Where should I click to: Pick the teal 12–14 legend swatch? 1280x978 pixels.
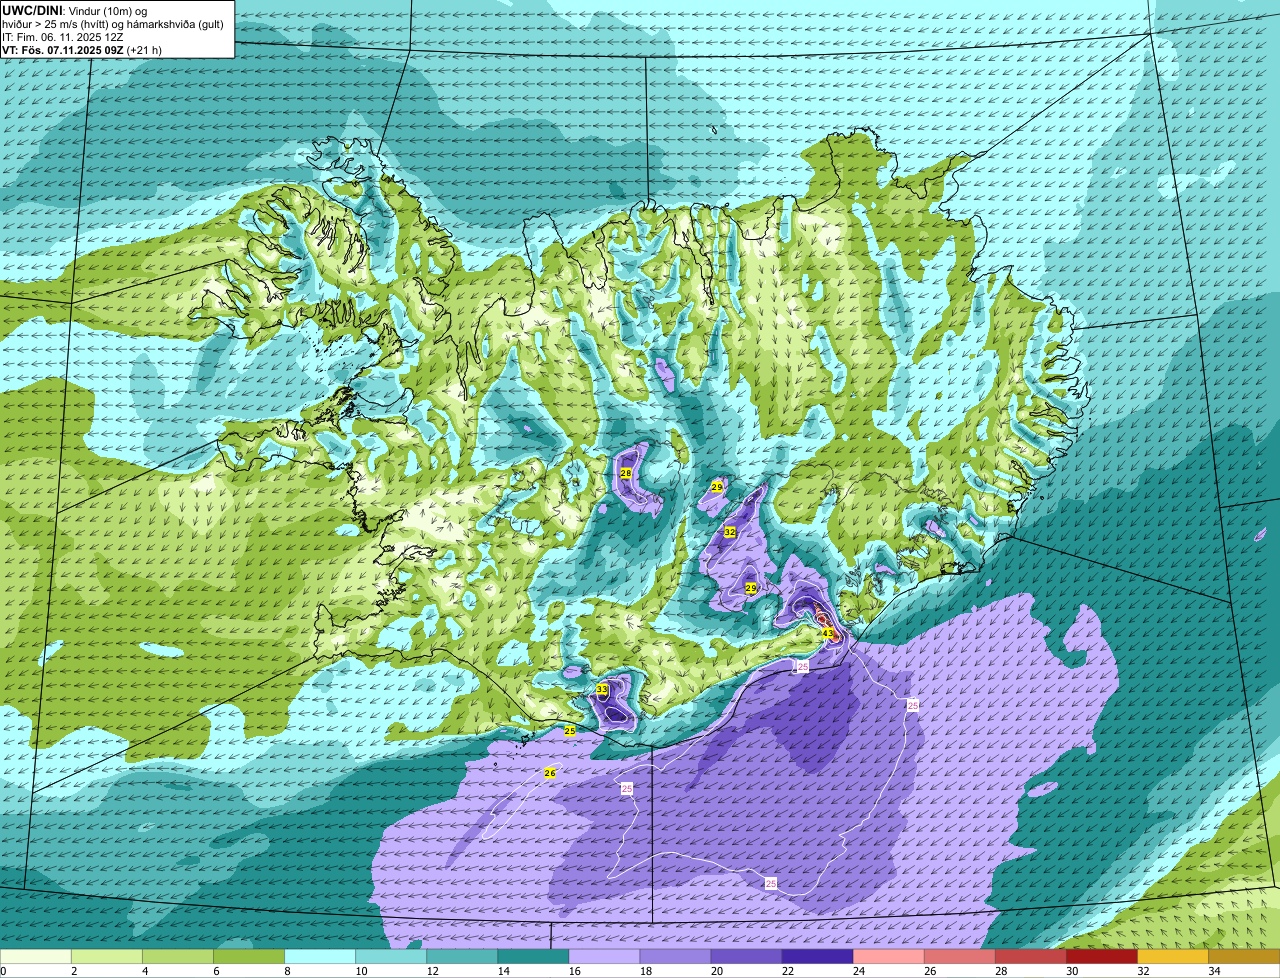[x=462, y=956]
